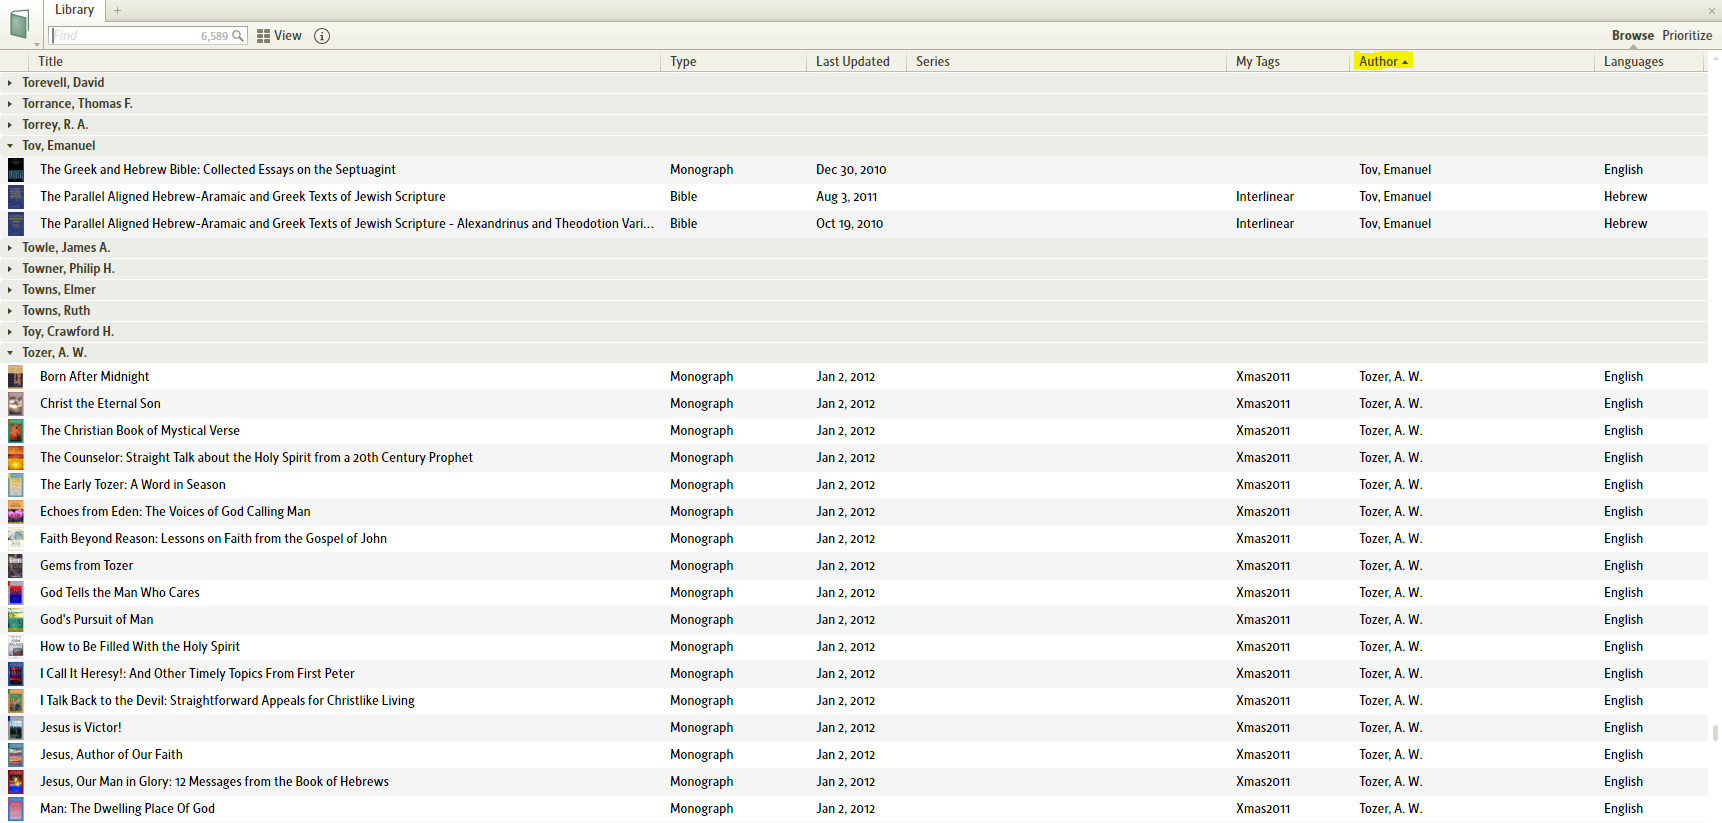Expand the Torrey, R. A. group
Screen dimensions: 1722x823
click(10, 125)
